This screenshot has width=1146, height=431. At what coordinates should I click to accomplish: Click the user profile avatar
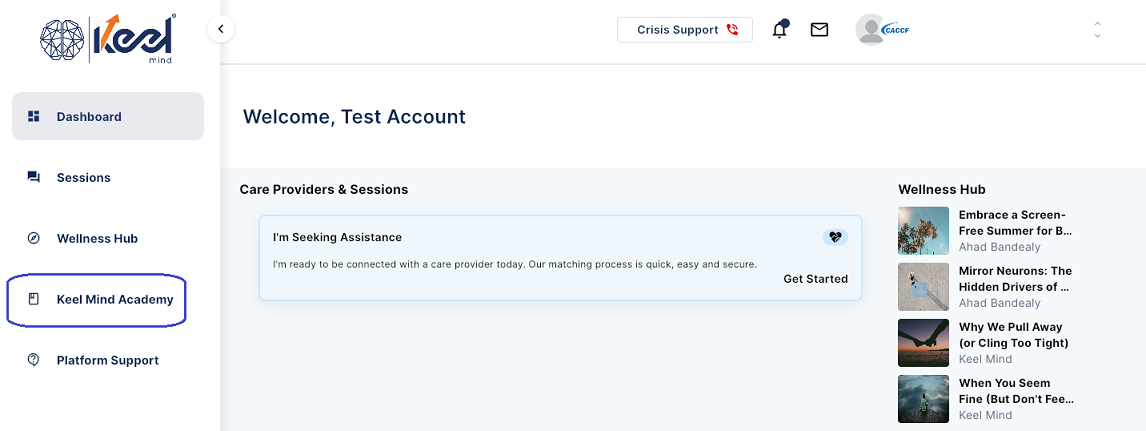coord(872,30)
